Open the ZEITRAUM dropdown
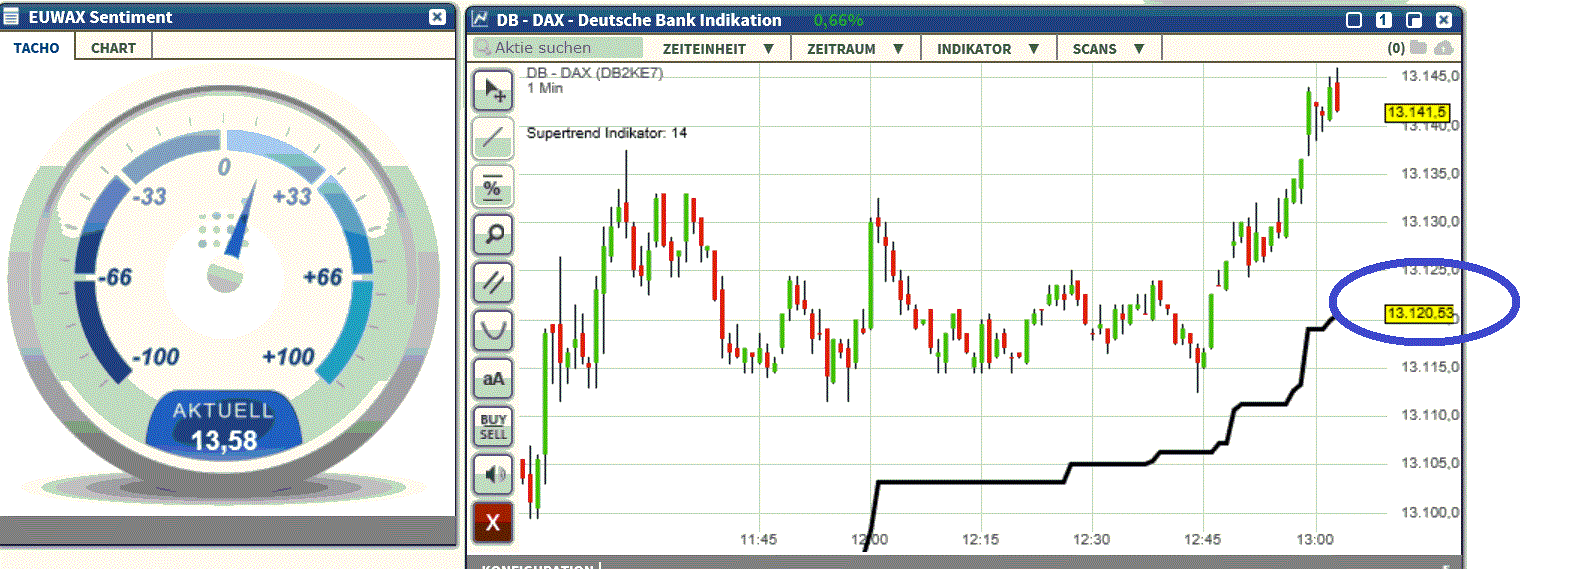 coord(855,48)
